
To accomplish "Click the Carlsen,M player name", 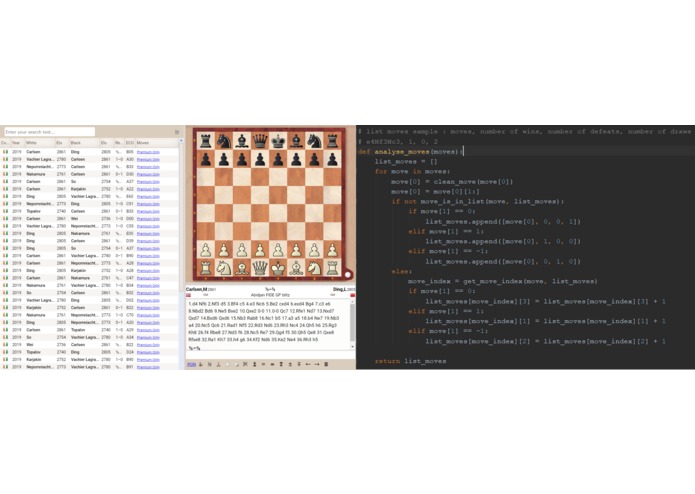I will [x=196, y=289].
